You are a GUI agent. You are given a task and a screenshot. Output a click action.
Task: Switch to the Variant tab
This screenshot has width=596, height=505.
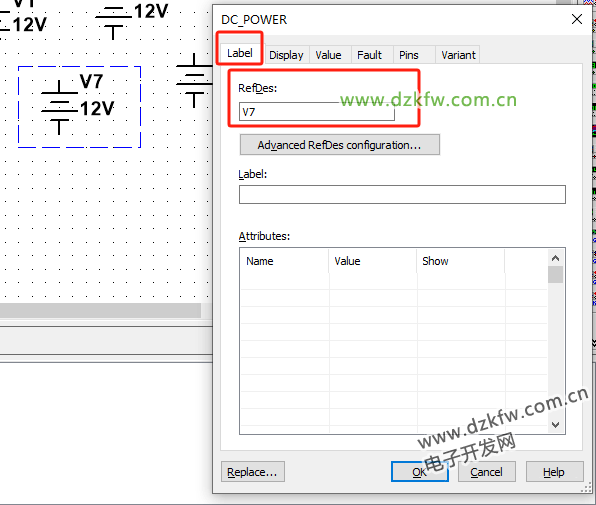click(458, 55)
